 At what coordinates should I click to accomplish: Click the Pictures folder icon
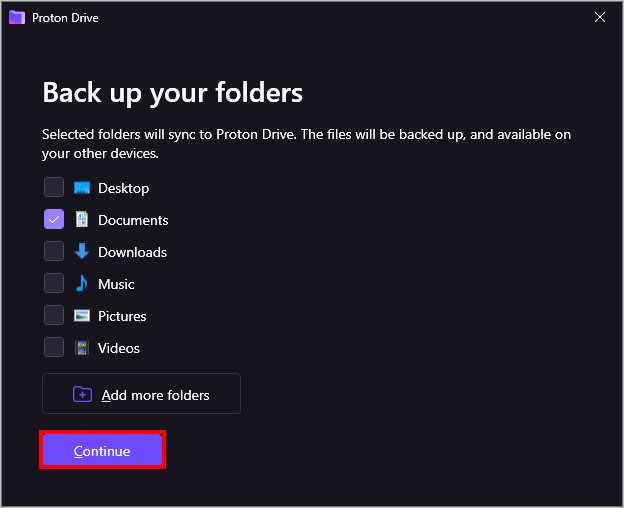[x=82, y=316]
